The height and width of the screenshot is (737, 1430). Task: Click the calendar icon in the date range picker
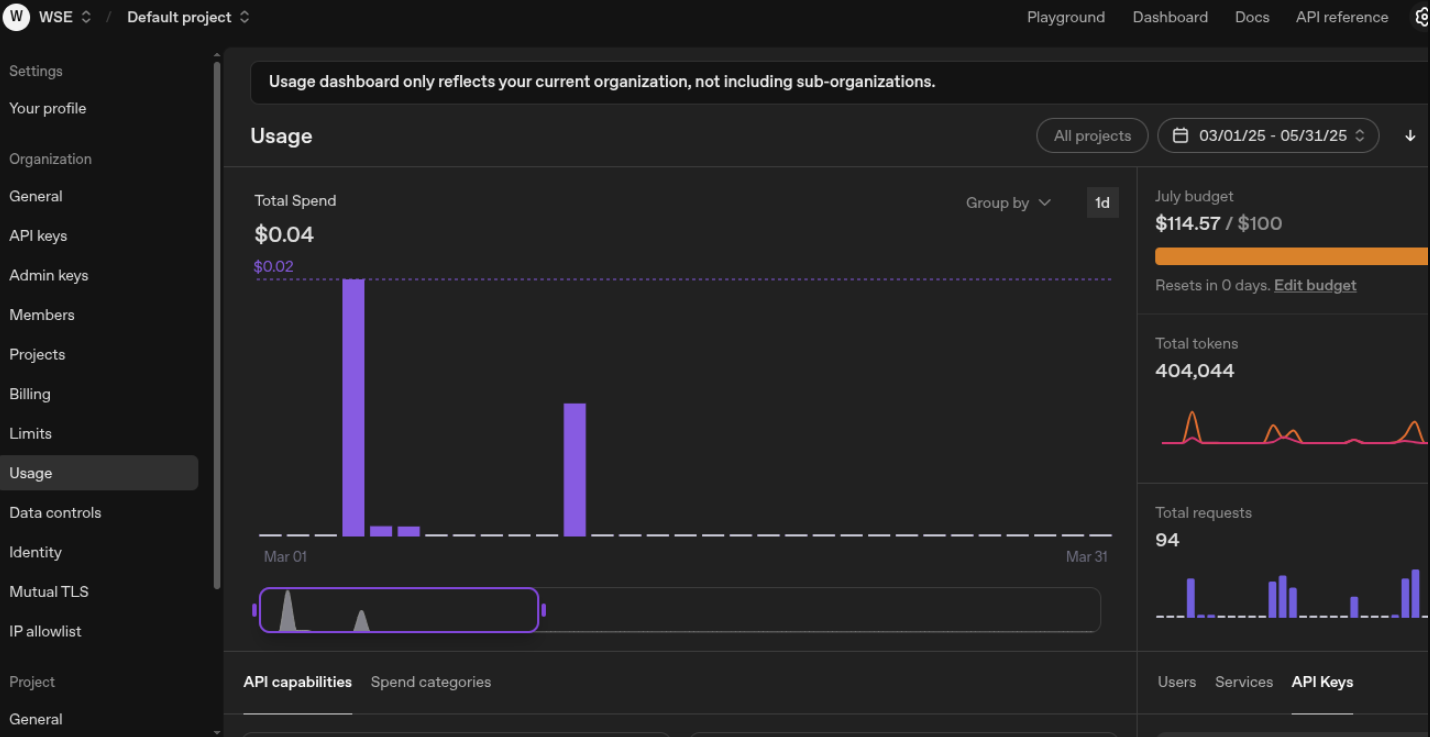[1180, 135]
